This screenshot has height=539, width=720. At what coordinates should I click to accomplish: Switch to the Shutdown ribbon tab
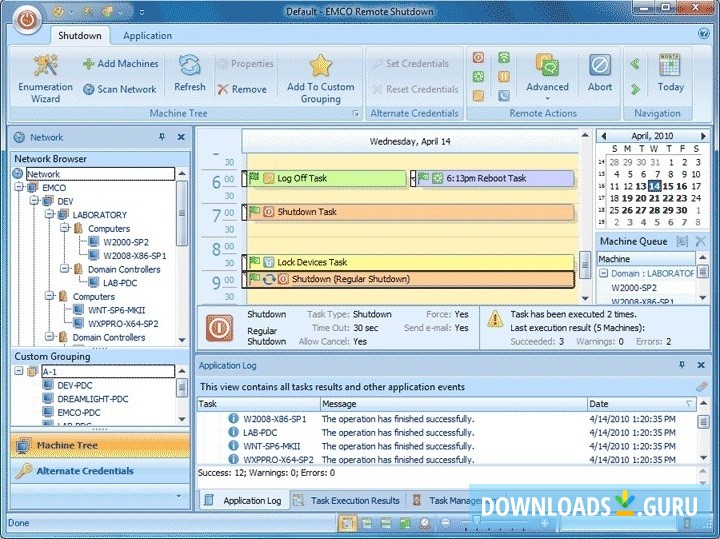click(80, 36)
